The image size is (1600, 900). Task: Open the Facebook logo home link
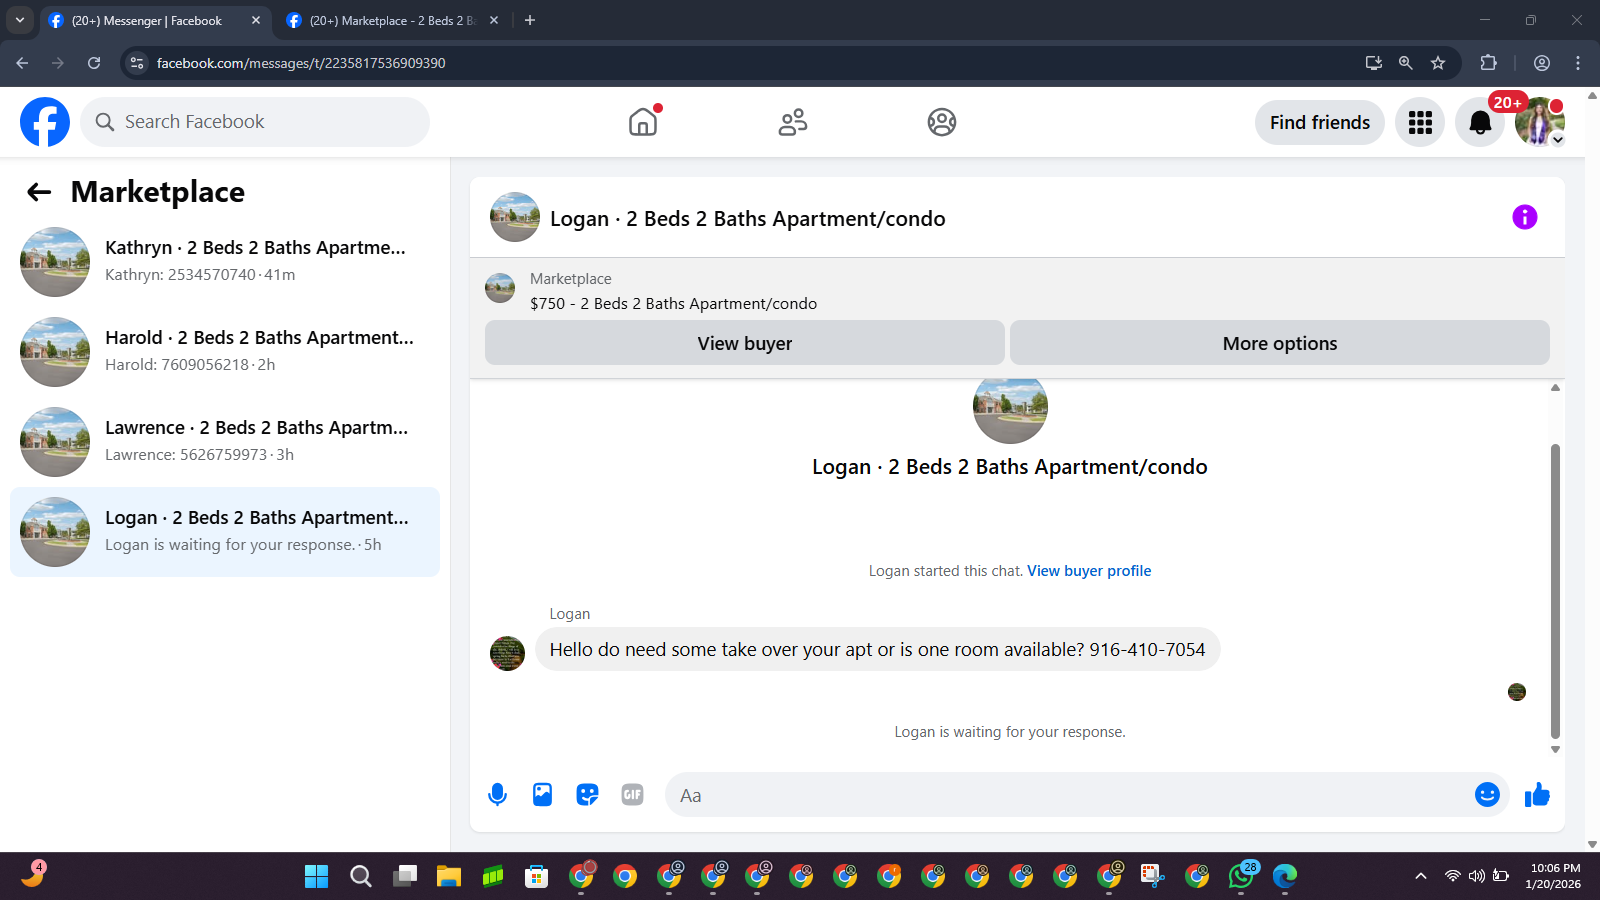pos(45,122)
